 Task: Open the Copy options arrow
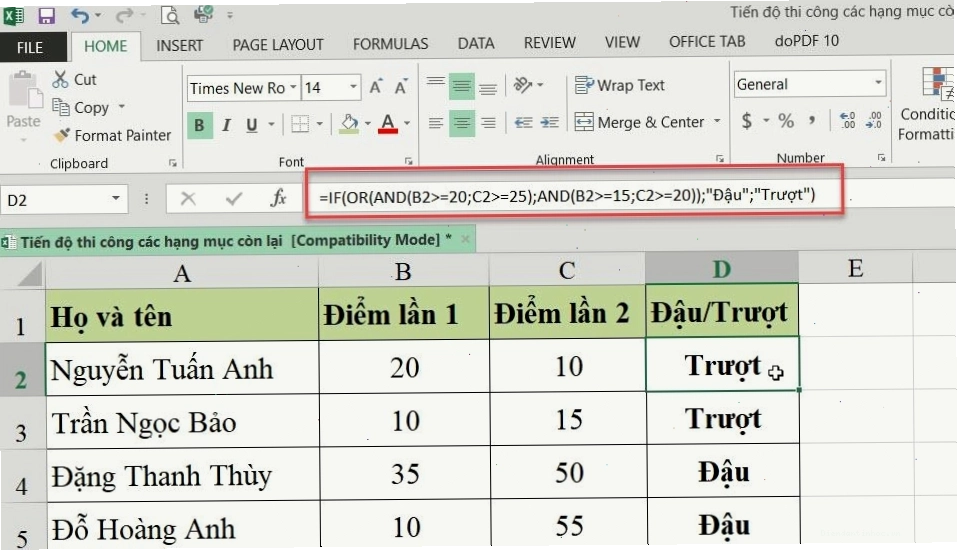pos(121,107)
